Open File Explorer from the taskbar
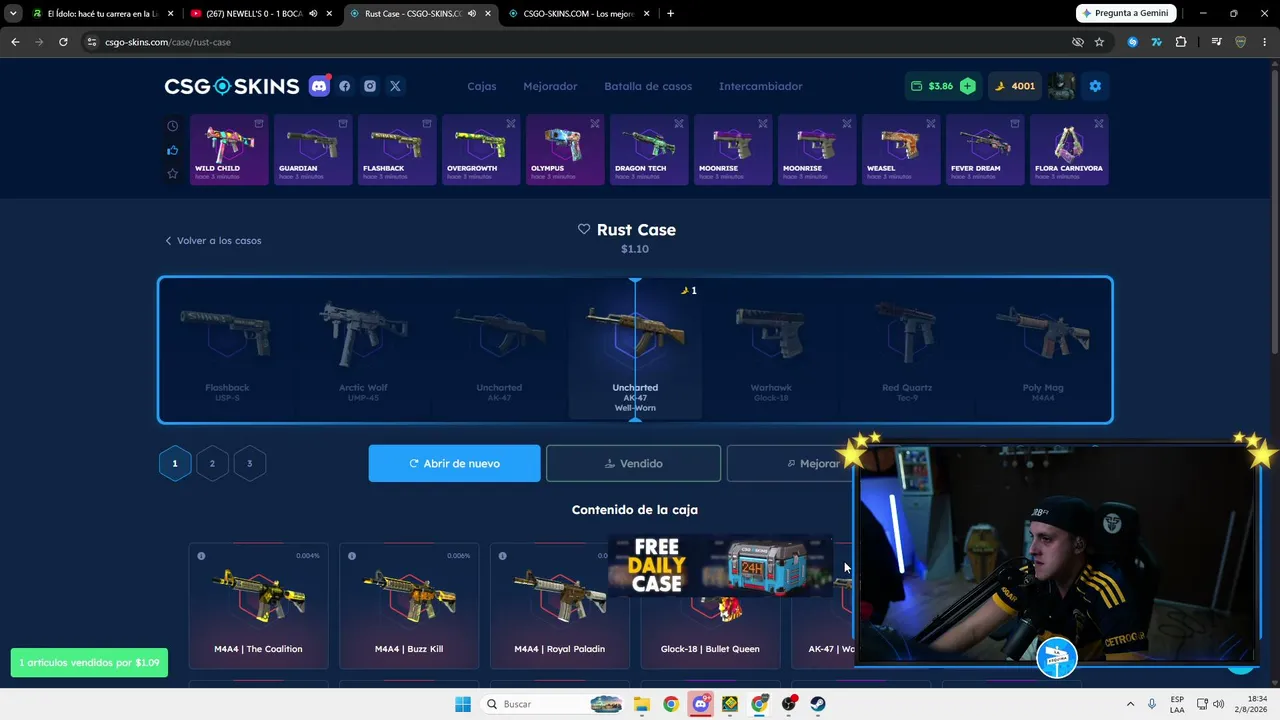This screenshot has width=1280, height=720. click(641, 704)
